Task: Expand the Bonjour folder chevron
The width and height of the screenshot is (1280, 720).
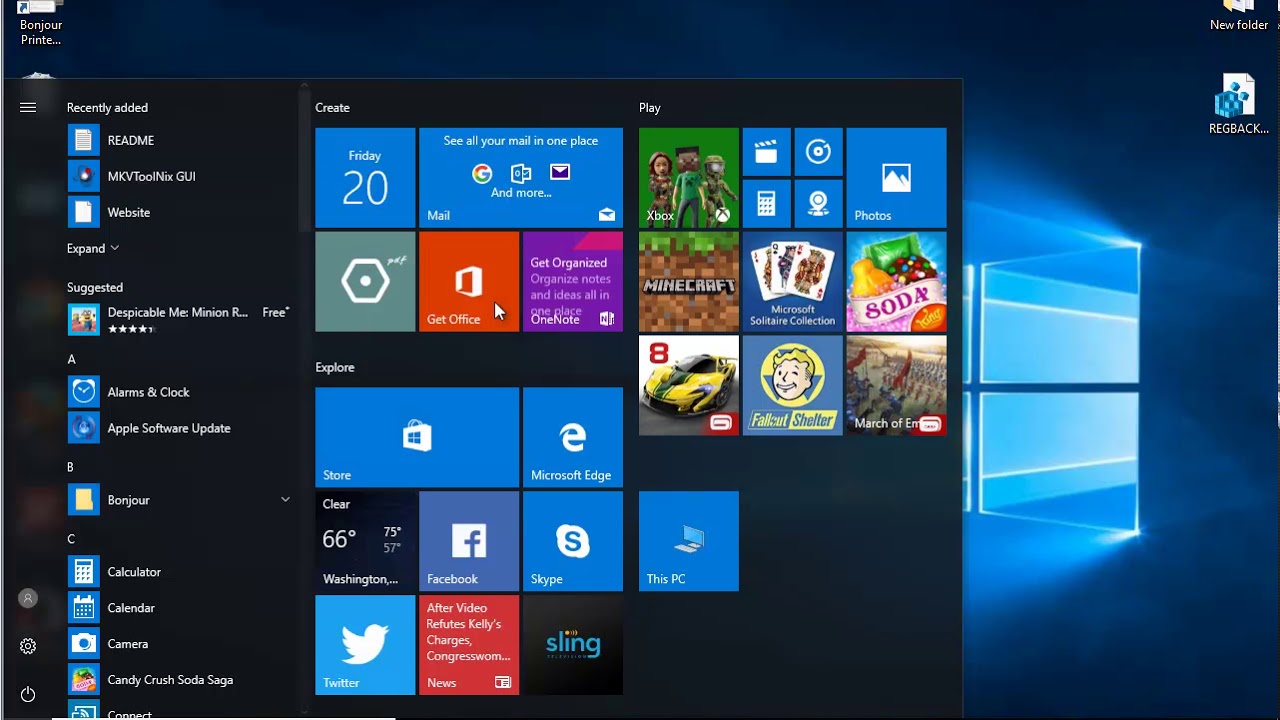Action: pyautogui.click(x=285, y=499)
